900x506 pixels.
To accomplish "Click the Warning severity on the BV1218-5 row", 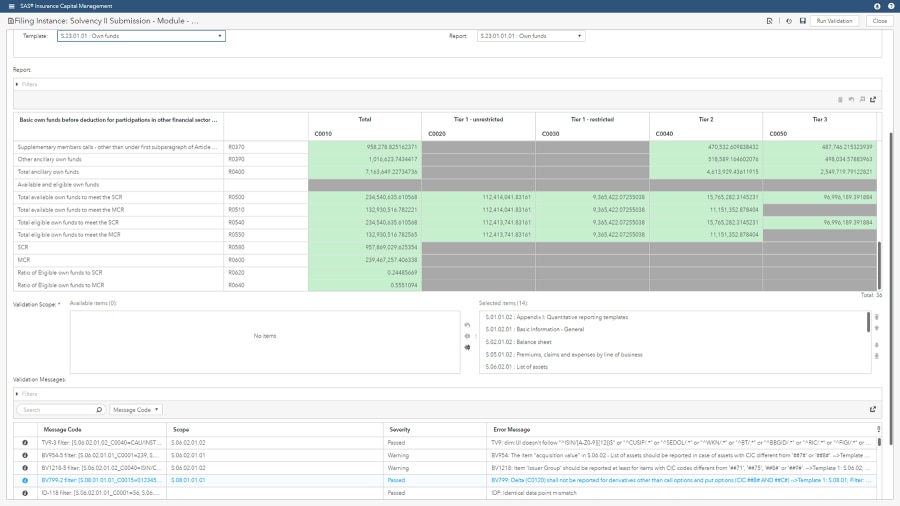I will pos(398,468).
